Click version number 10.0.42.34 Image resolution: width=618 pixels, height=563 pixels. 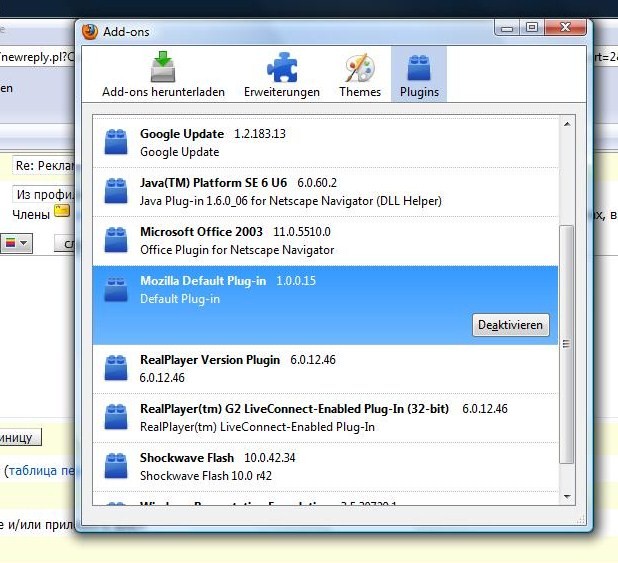[x=270, y=458]
